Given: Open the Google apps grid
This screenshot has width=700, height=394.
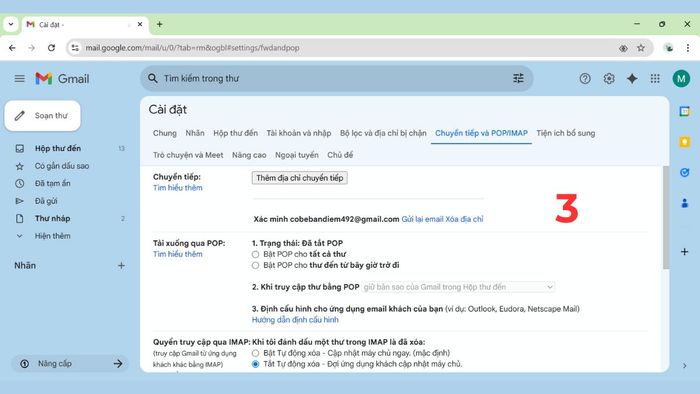Looking at the screenshot, I should pyautogui.click(x=655, y=79).
